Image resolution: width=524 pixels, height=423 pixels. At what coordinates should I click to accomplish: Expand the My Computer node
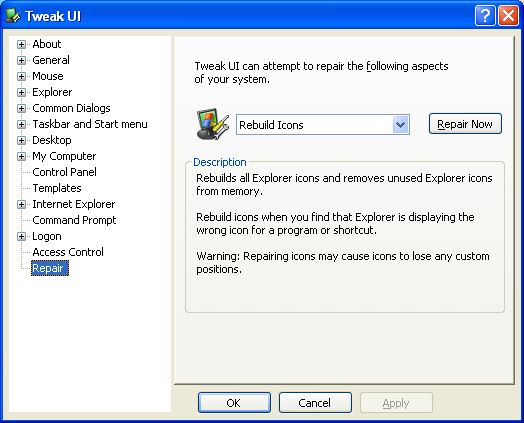point(21,157)
